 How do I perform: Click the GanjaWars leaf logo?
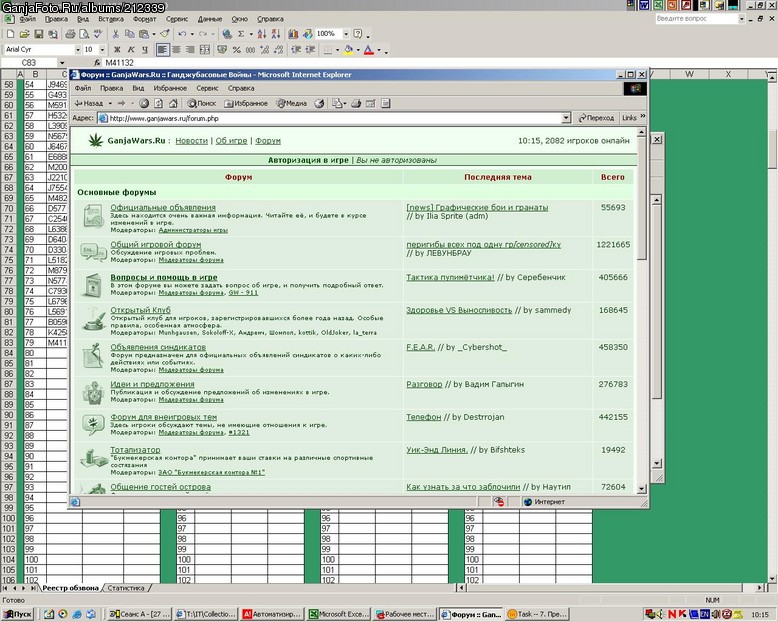[x=96, y=140]
